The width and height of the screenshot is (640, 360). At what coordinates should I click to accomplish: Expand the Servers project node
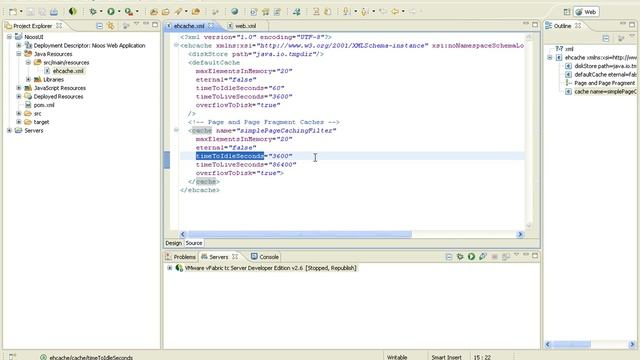(9, 131)
